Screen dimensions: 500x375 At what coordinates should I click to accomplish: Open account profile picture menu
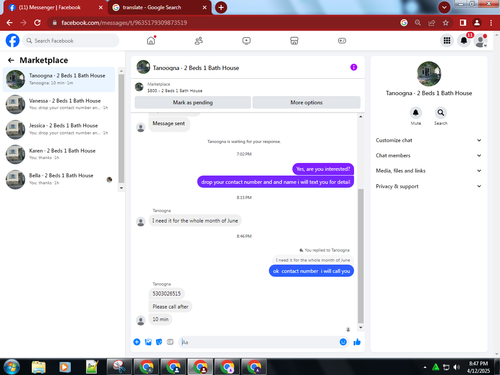[480, 41]
